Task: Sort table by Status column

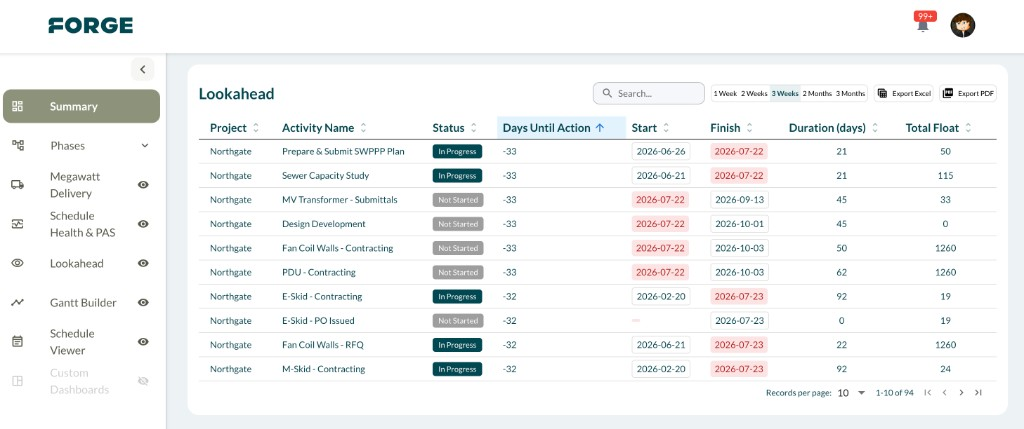Action: (x=455, y=128)
